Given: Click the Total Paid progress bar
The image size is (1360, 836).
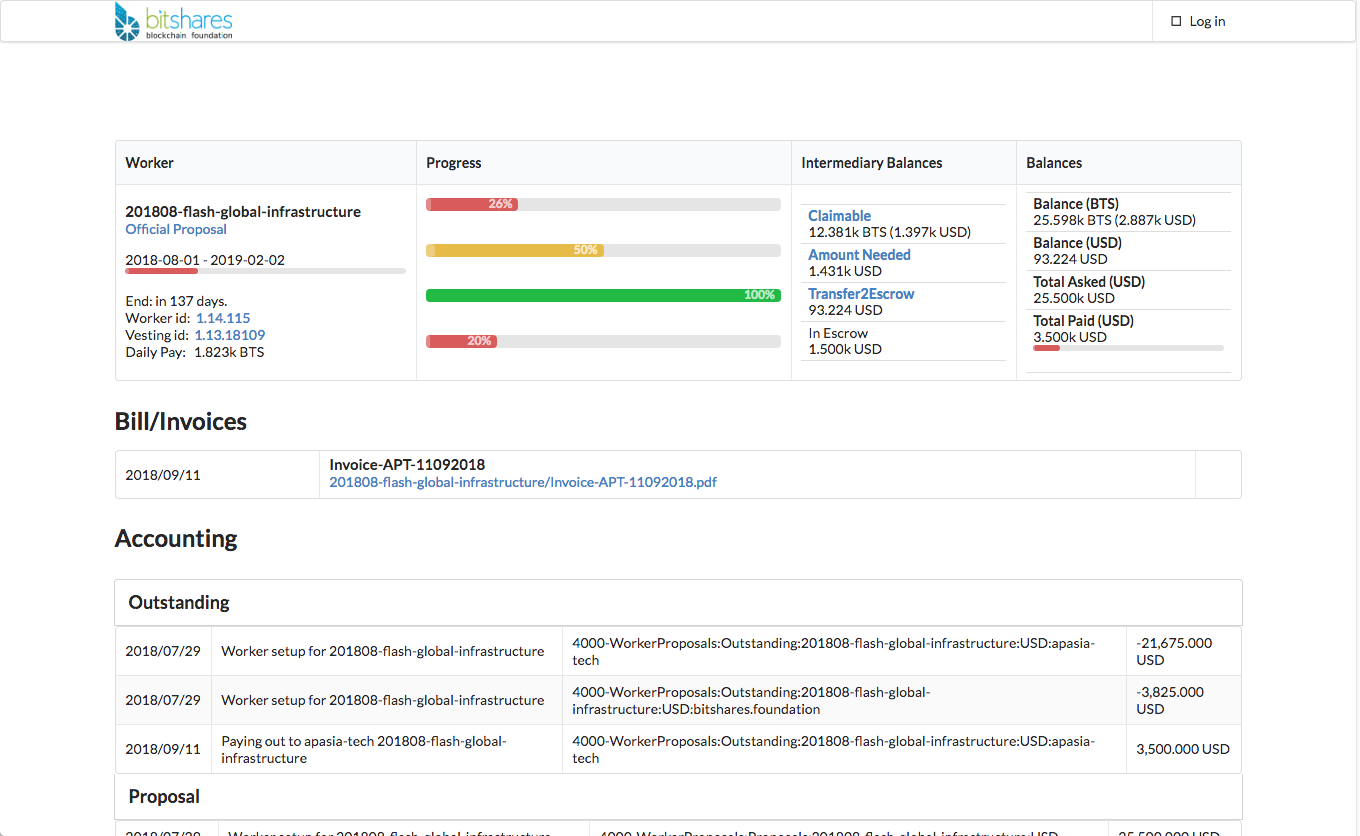Looking at the screenshot, I should coord(1128,348).
